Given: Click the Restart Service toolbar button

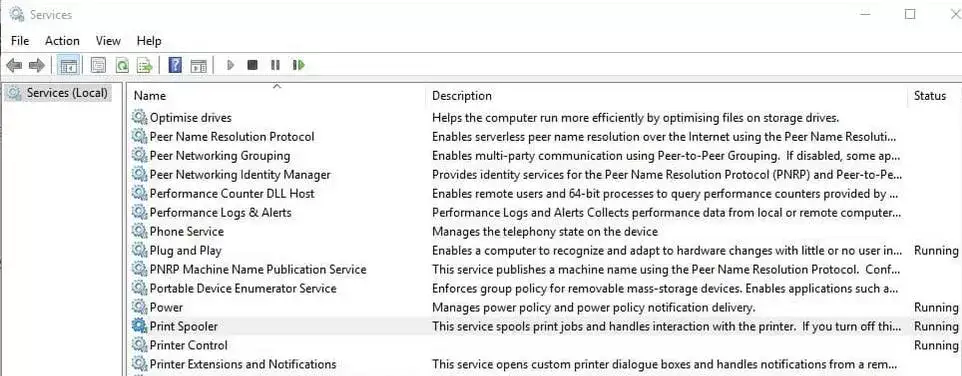Looking at the screenshot, I should [299, 65].
